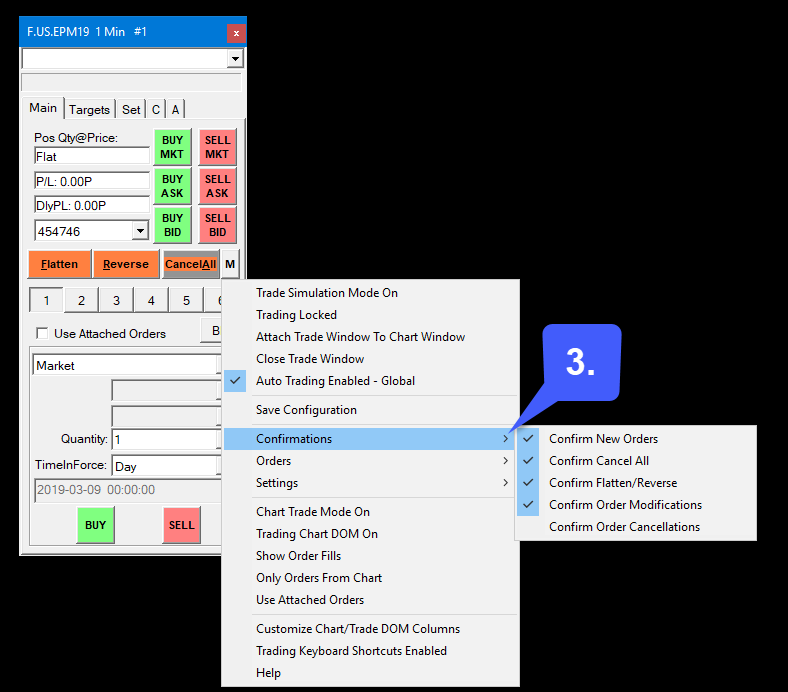This screenshot has height=692, width=788.
Task: Select quantity preset button 5
Action: (x=186, y=301)
